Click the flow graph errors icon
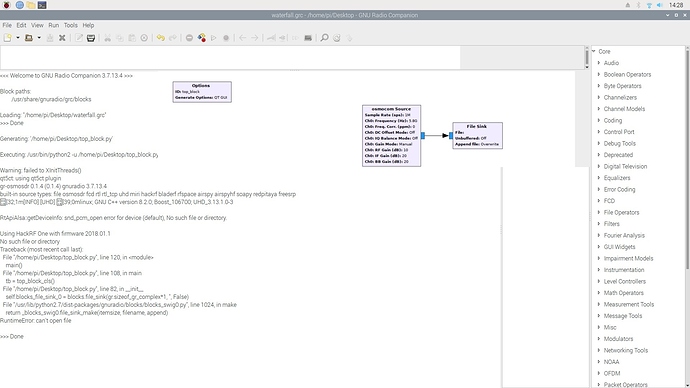The width and height of the screenshot is (690, 388). click(x=189, y=38)
